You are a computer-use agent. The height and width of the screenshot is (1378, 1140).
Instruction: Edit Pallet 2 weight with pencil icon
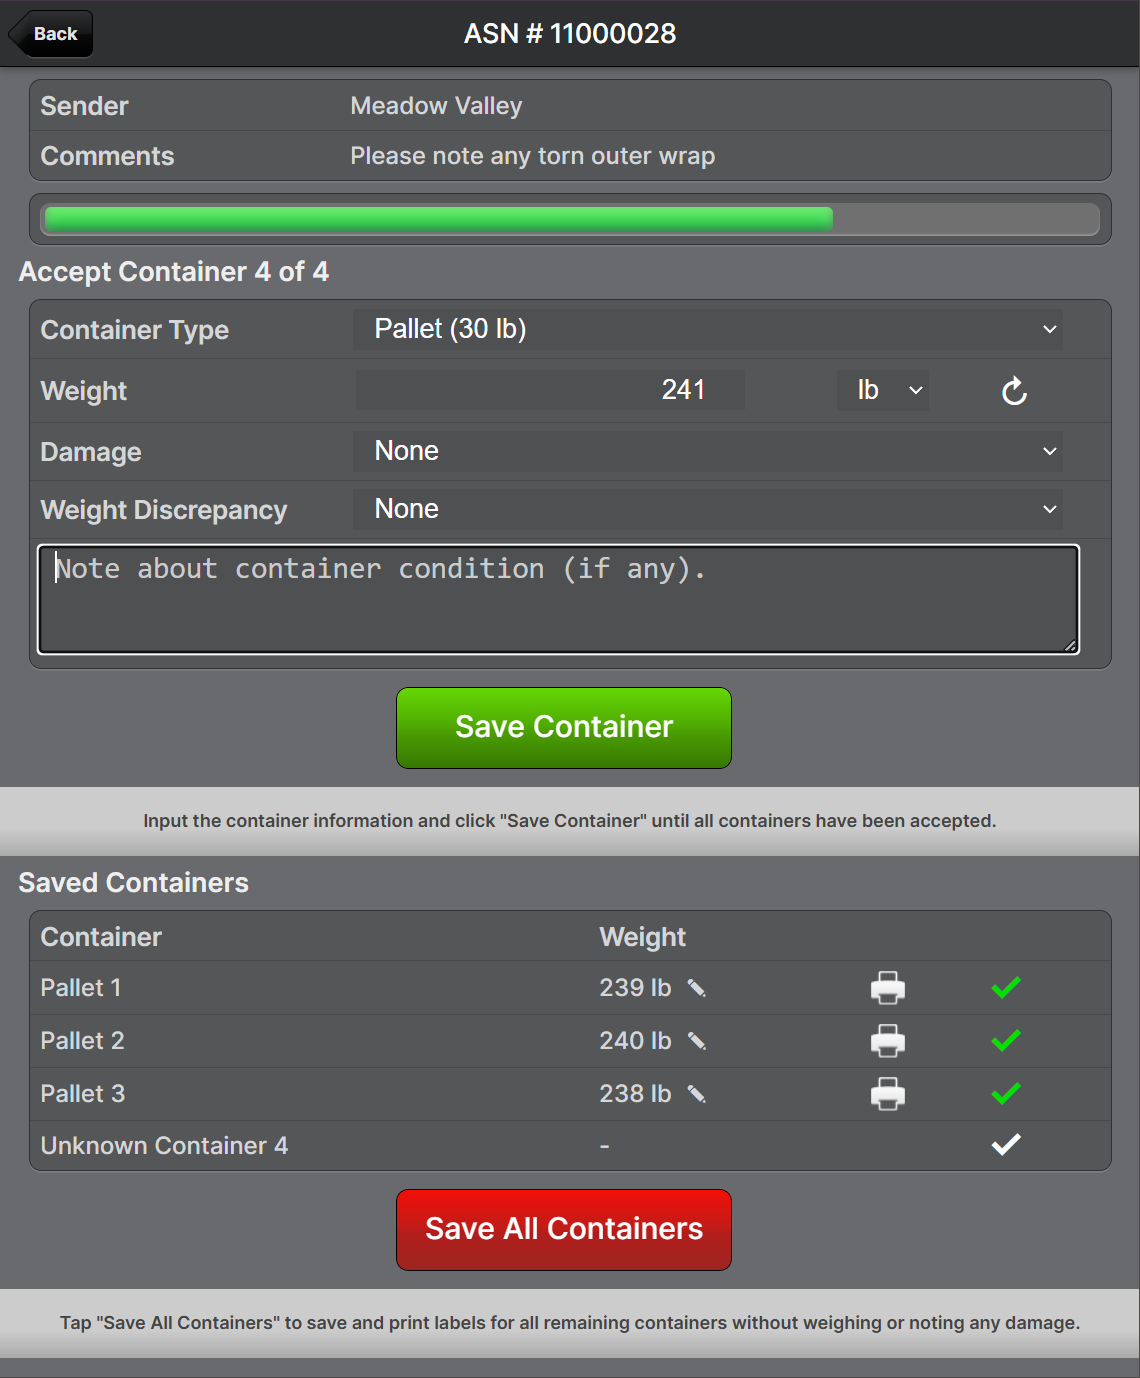(x=697, y=1041)
